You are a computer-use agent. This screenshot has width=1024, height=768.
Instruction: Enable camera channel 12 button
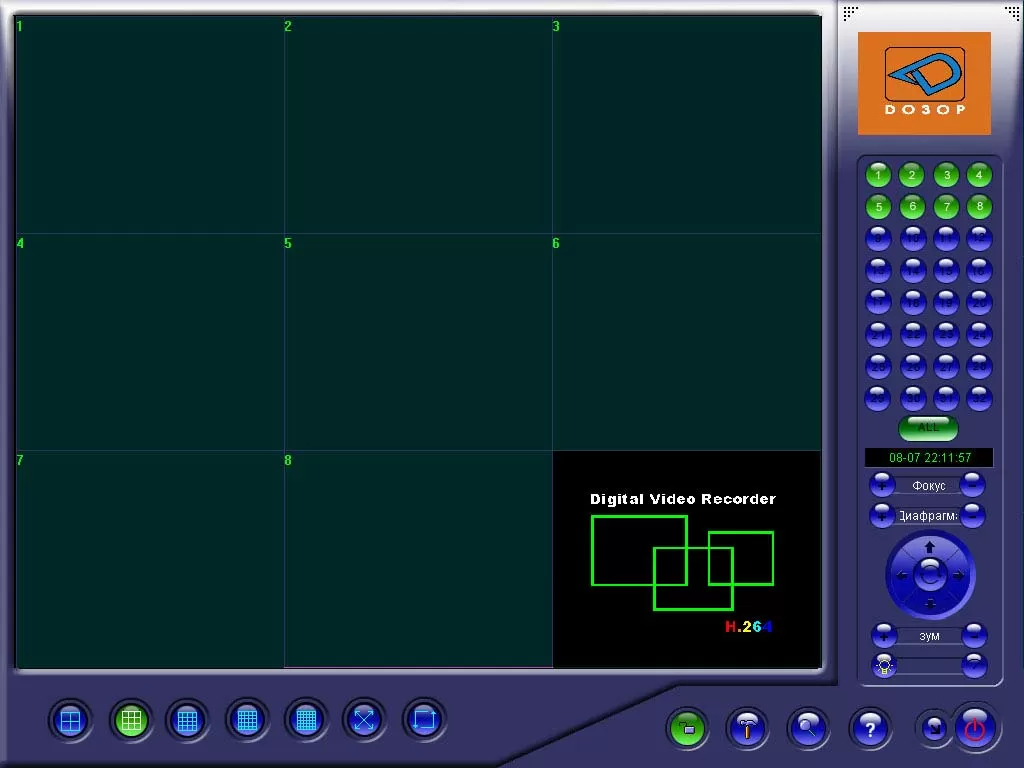click(x=979, y=238)
